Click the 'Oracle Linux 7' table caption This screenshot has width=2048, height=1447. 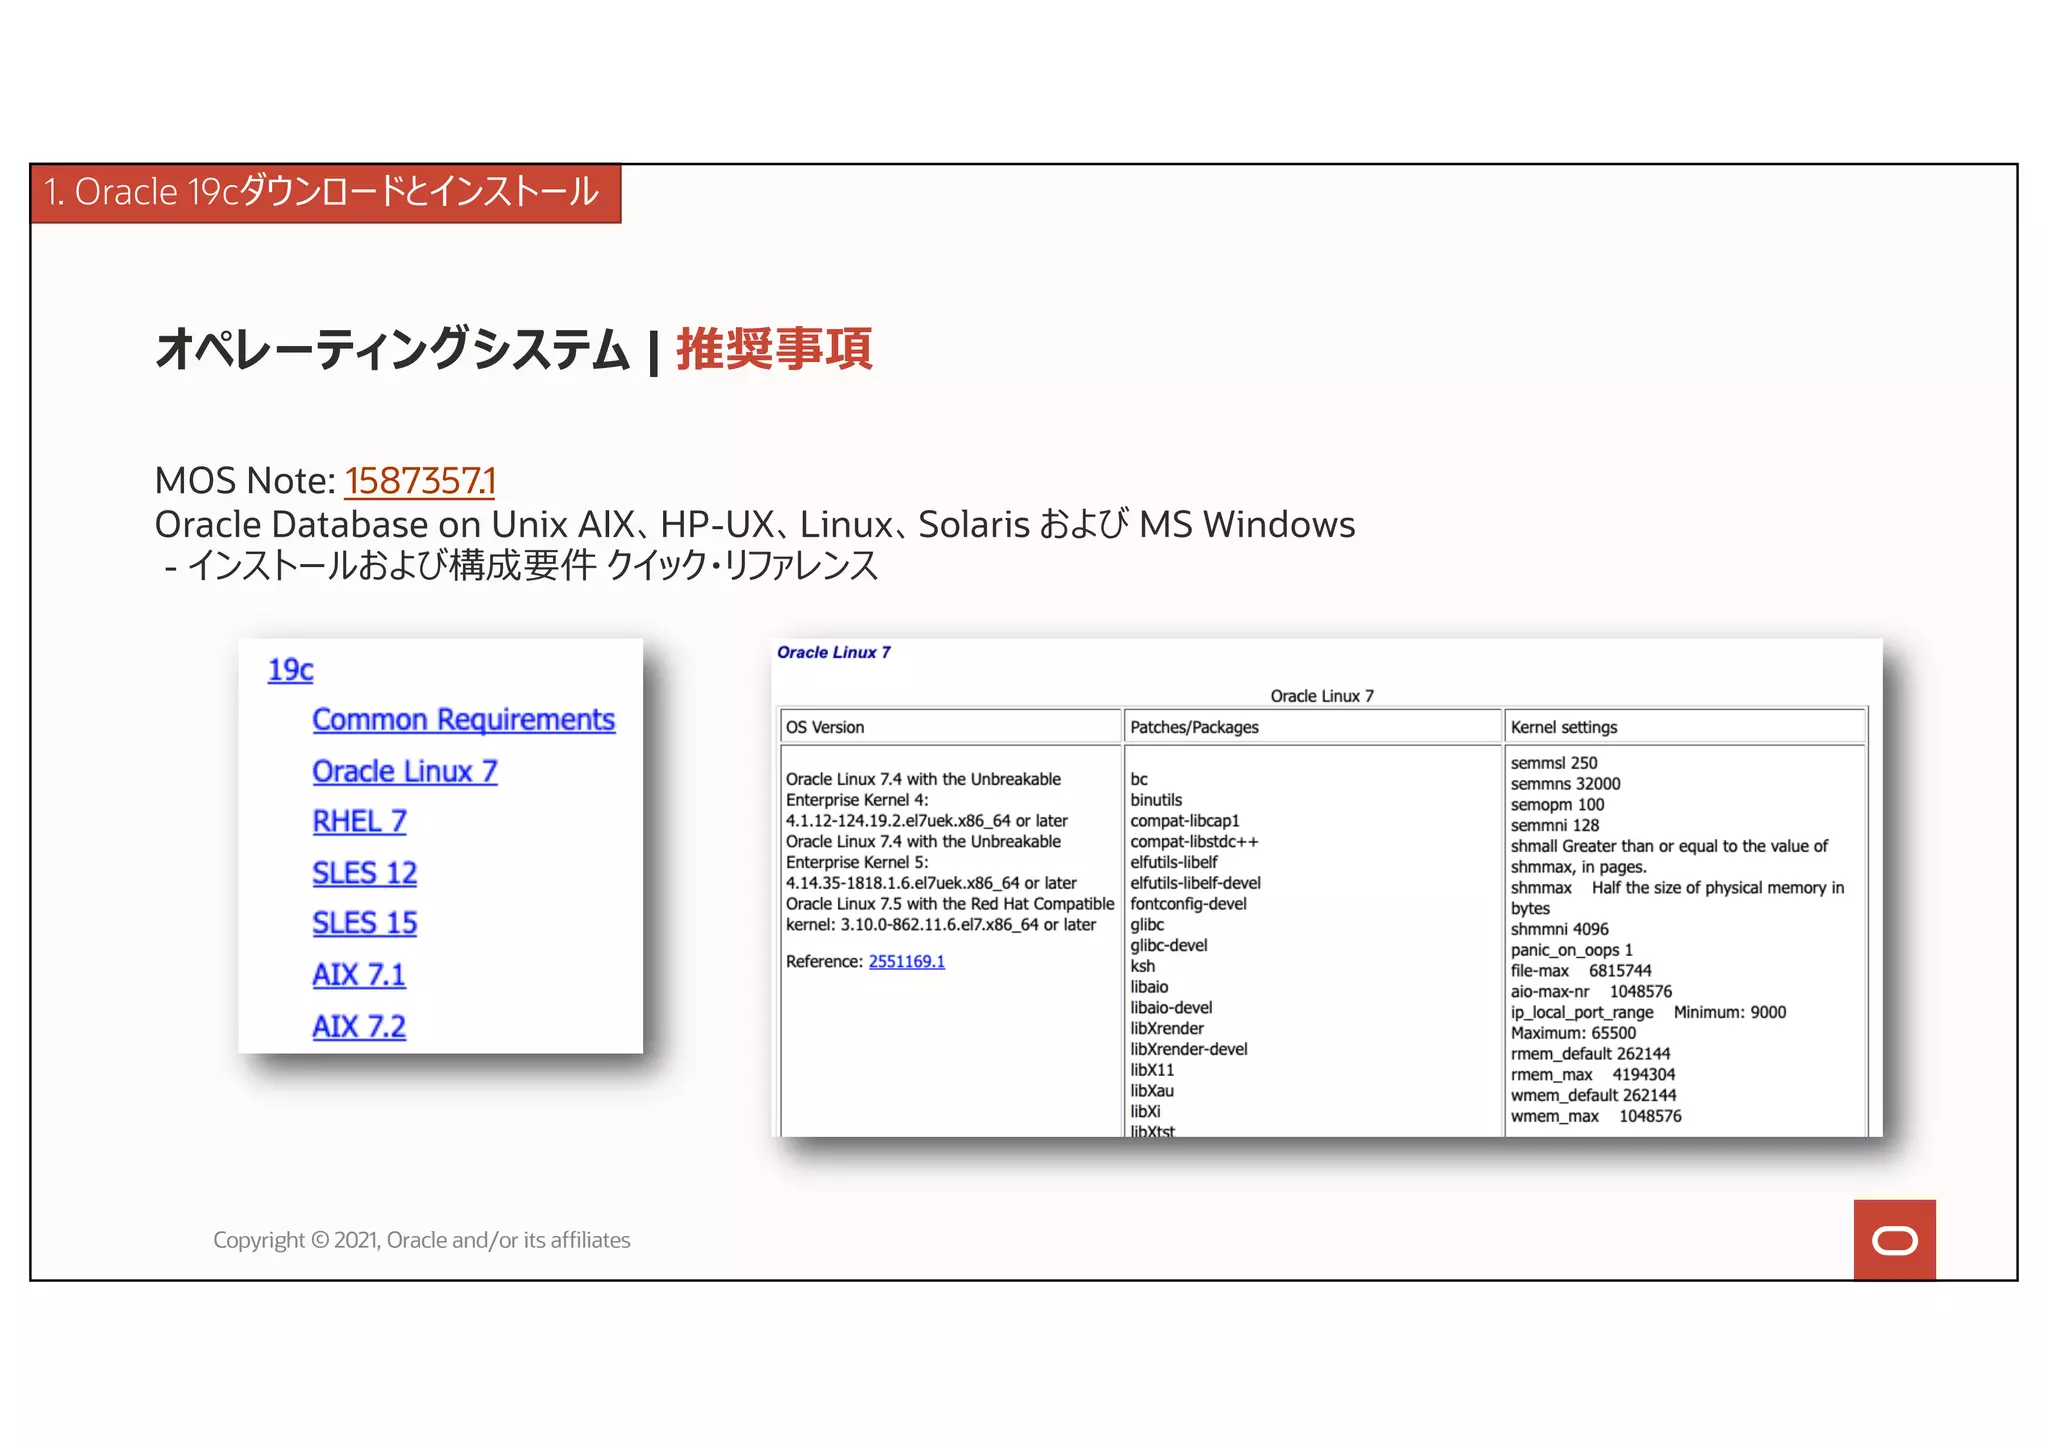coord(1322,696)
